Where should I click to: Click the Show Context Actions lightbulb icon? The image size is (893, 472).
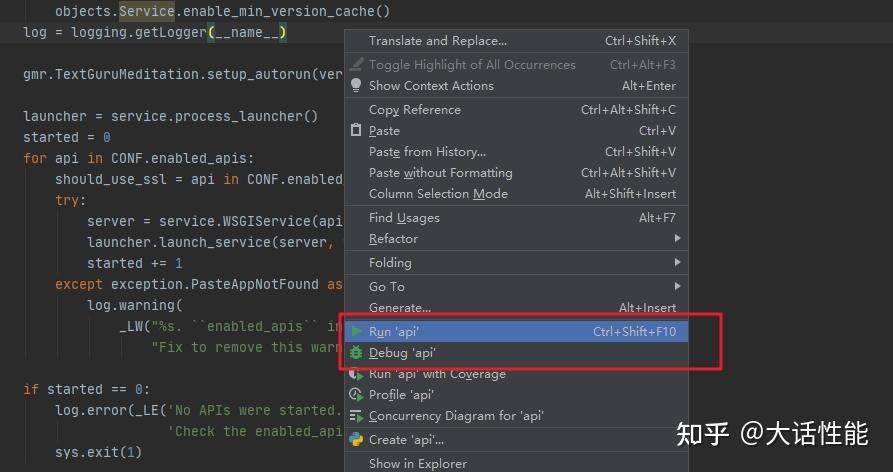pyautogui.click(x=356, y=85)
